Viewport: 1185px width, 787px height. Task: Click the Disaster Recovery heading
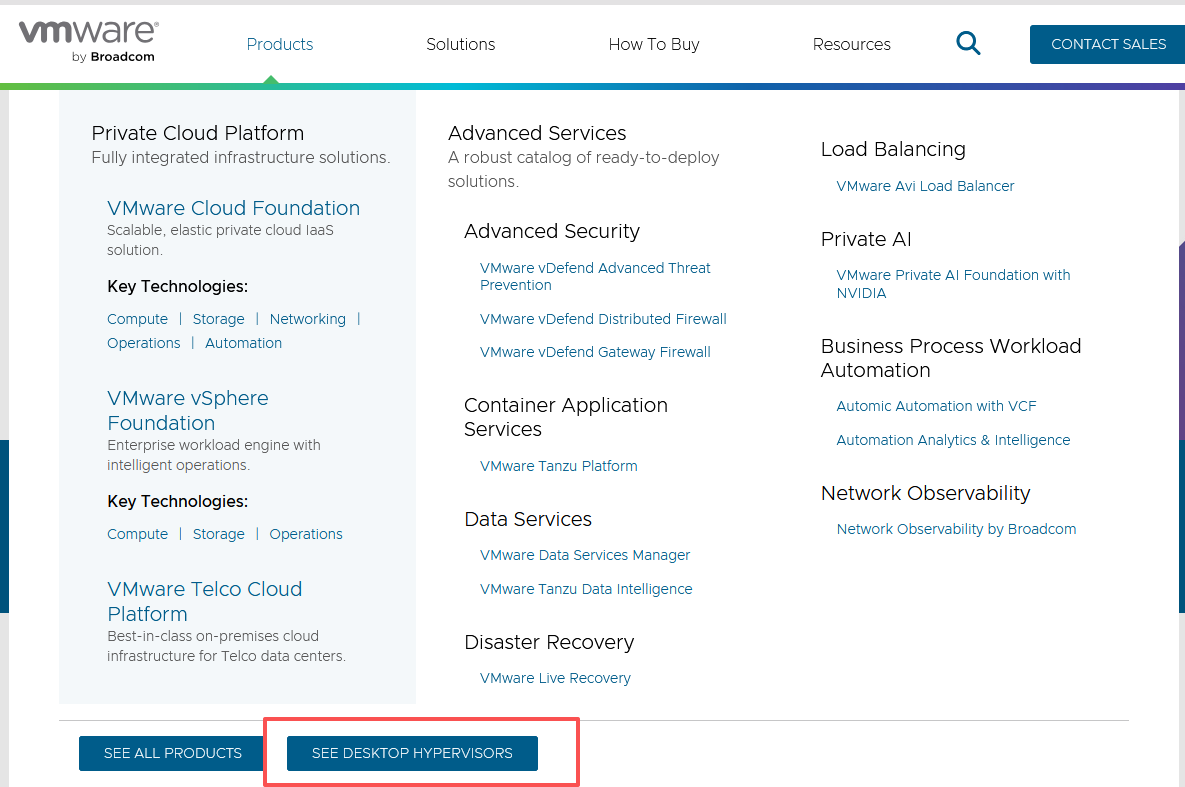549,643
